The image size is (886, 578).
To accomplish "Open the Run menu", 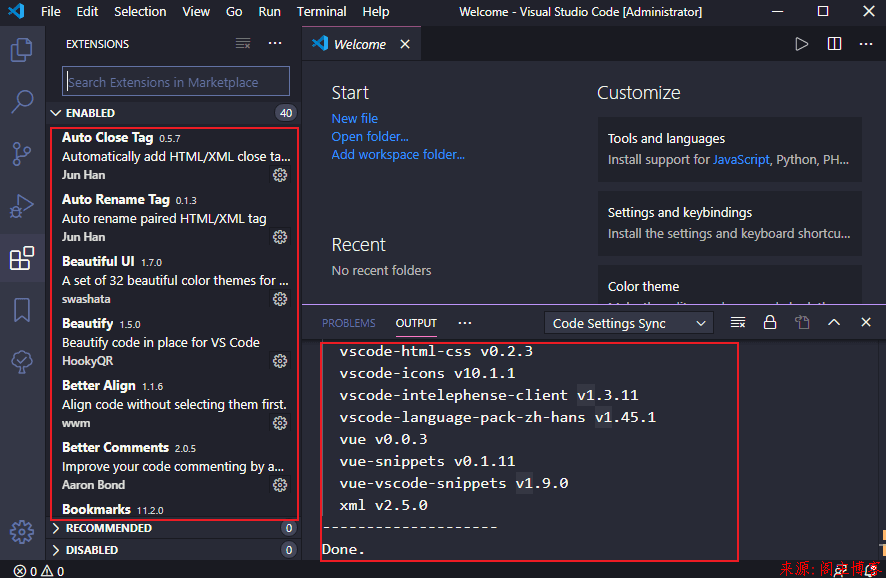I will click(x=270, y=12).
